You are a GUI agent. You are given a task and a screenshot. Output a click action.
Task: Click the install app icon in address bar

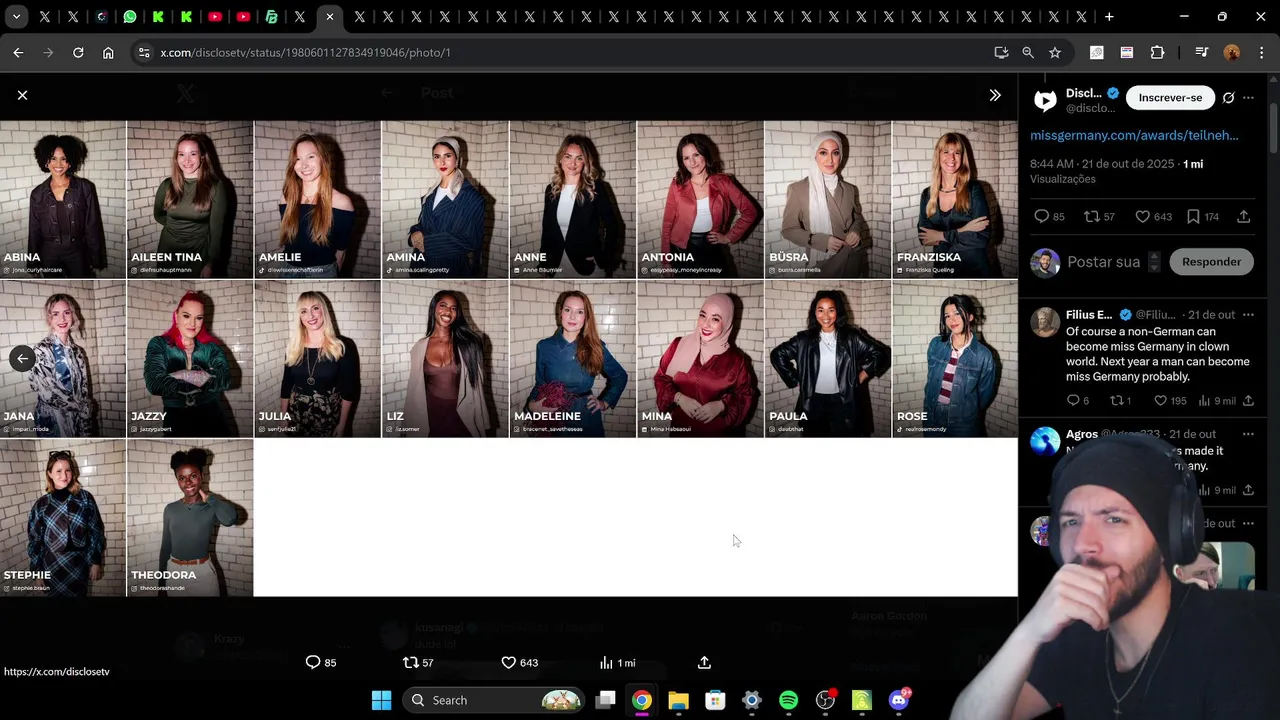click(1001, 52)
